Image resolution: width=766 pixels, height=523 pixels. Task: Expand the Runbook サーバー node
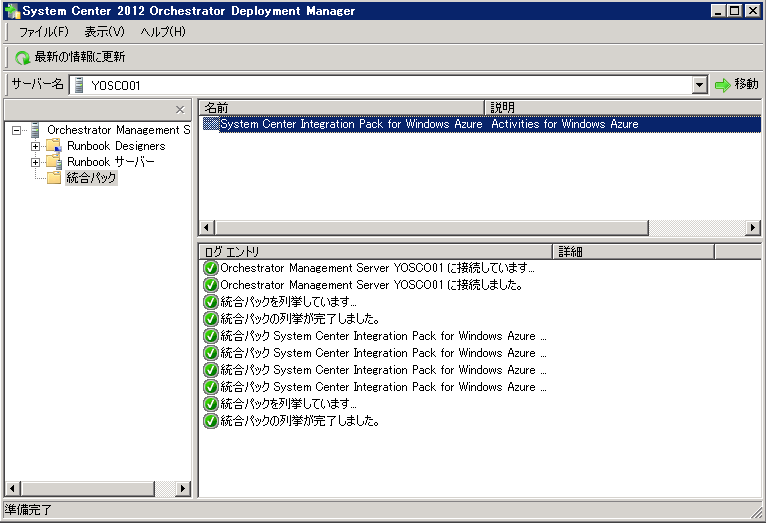click(x=35, y=162)
